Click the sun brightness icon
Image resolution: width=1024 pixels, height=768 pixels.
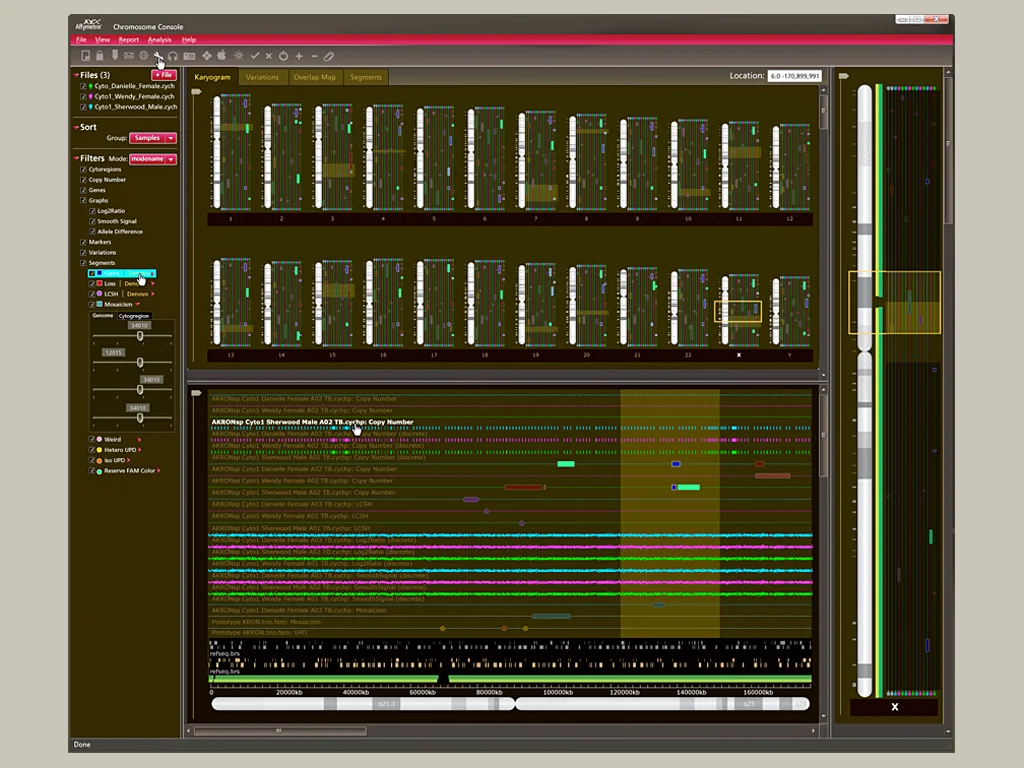pyautogui.click(x=239, y=56)
